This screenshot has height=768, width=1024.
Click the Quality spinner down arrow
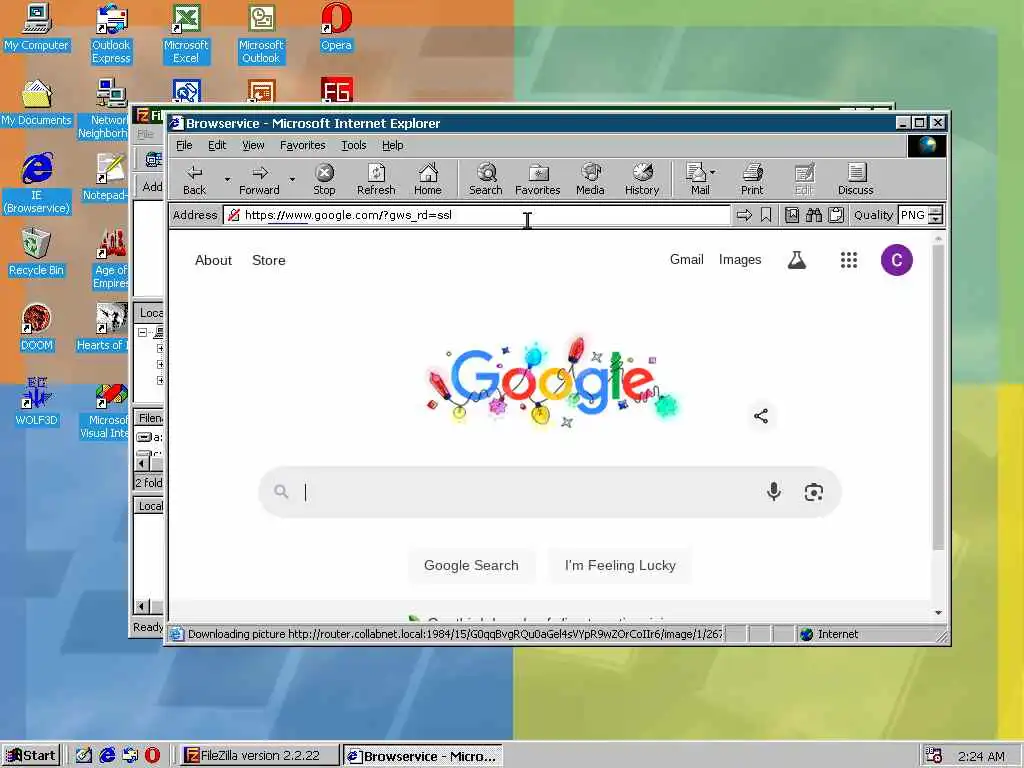[936, 219]
